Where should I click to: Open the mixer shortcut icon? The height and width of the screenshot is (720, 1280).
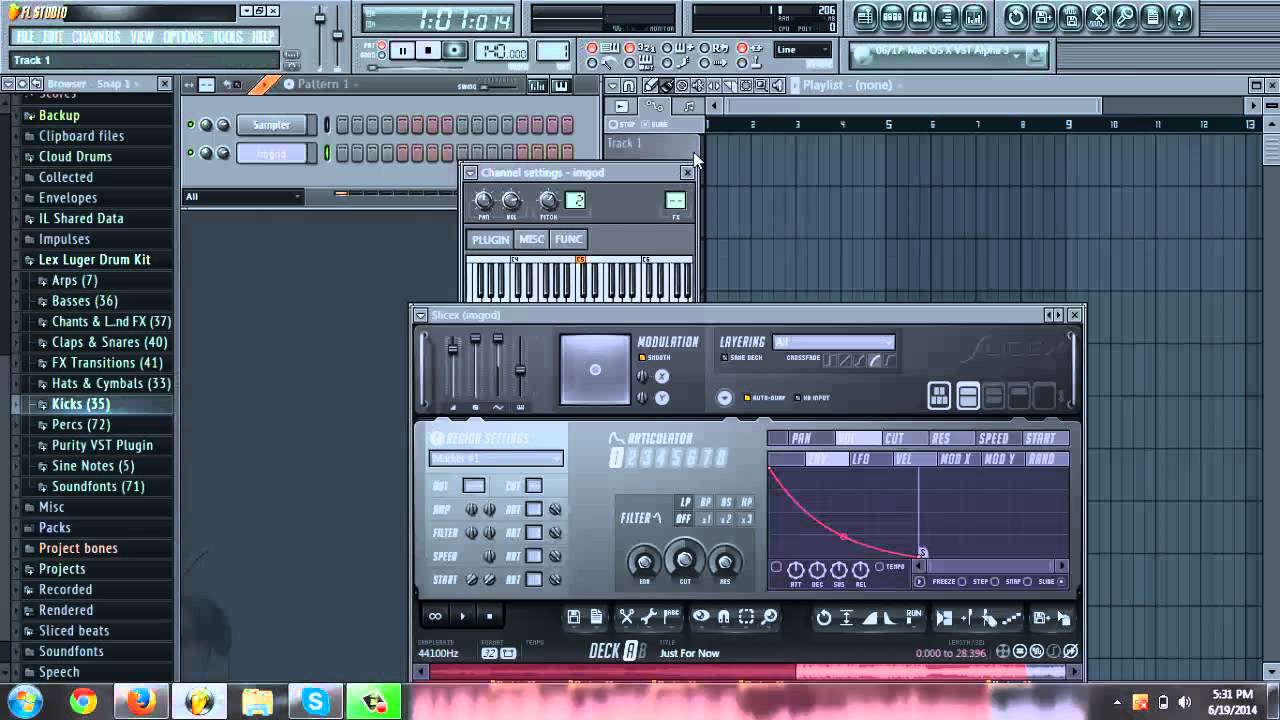pyautogui.click(x=974, y=17)
